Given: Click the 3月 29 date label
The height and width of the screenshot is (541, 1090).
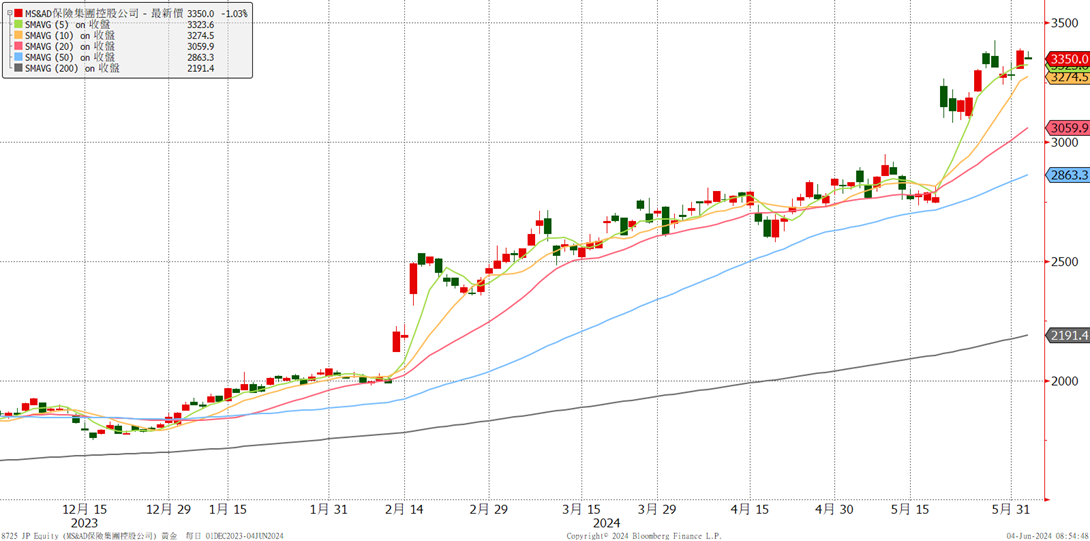Looking at the screenshot, I should (x=657, y=509).
